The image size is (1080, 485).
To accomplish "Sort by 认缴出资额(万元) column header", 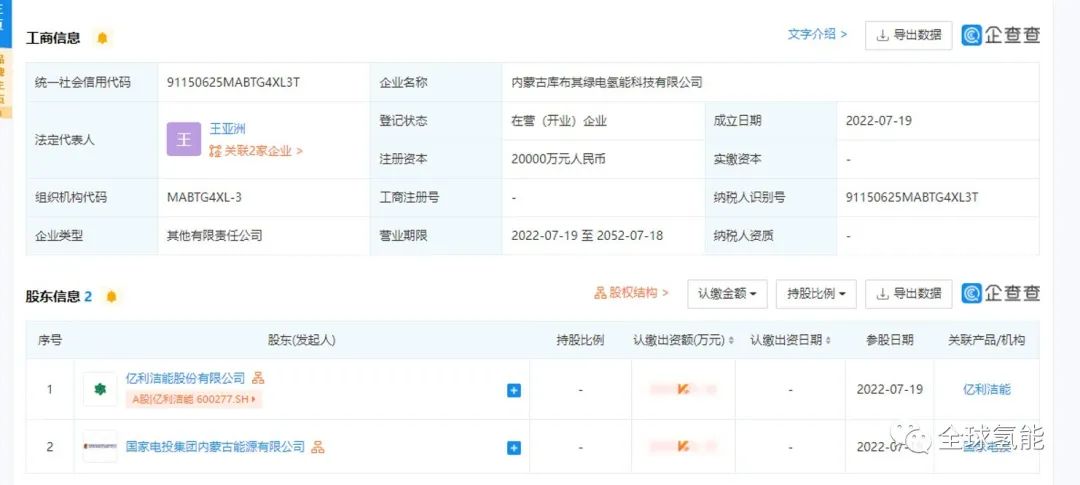I will click(x=683, y=340).
